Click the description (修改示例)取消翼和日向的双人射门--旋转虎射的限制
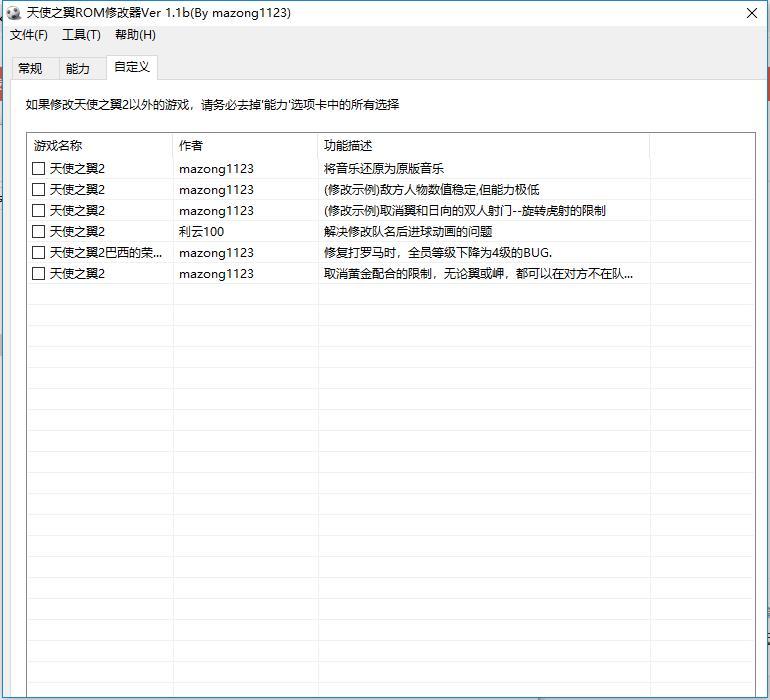The height and width of the screenshot is (700, 770). (465, 211)
